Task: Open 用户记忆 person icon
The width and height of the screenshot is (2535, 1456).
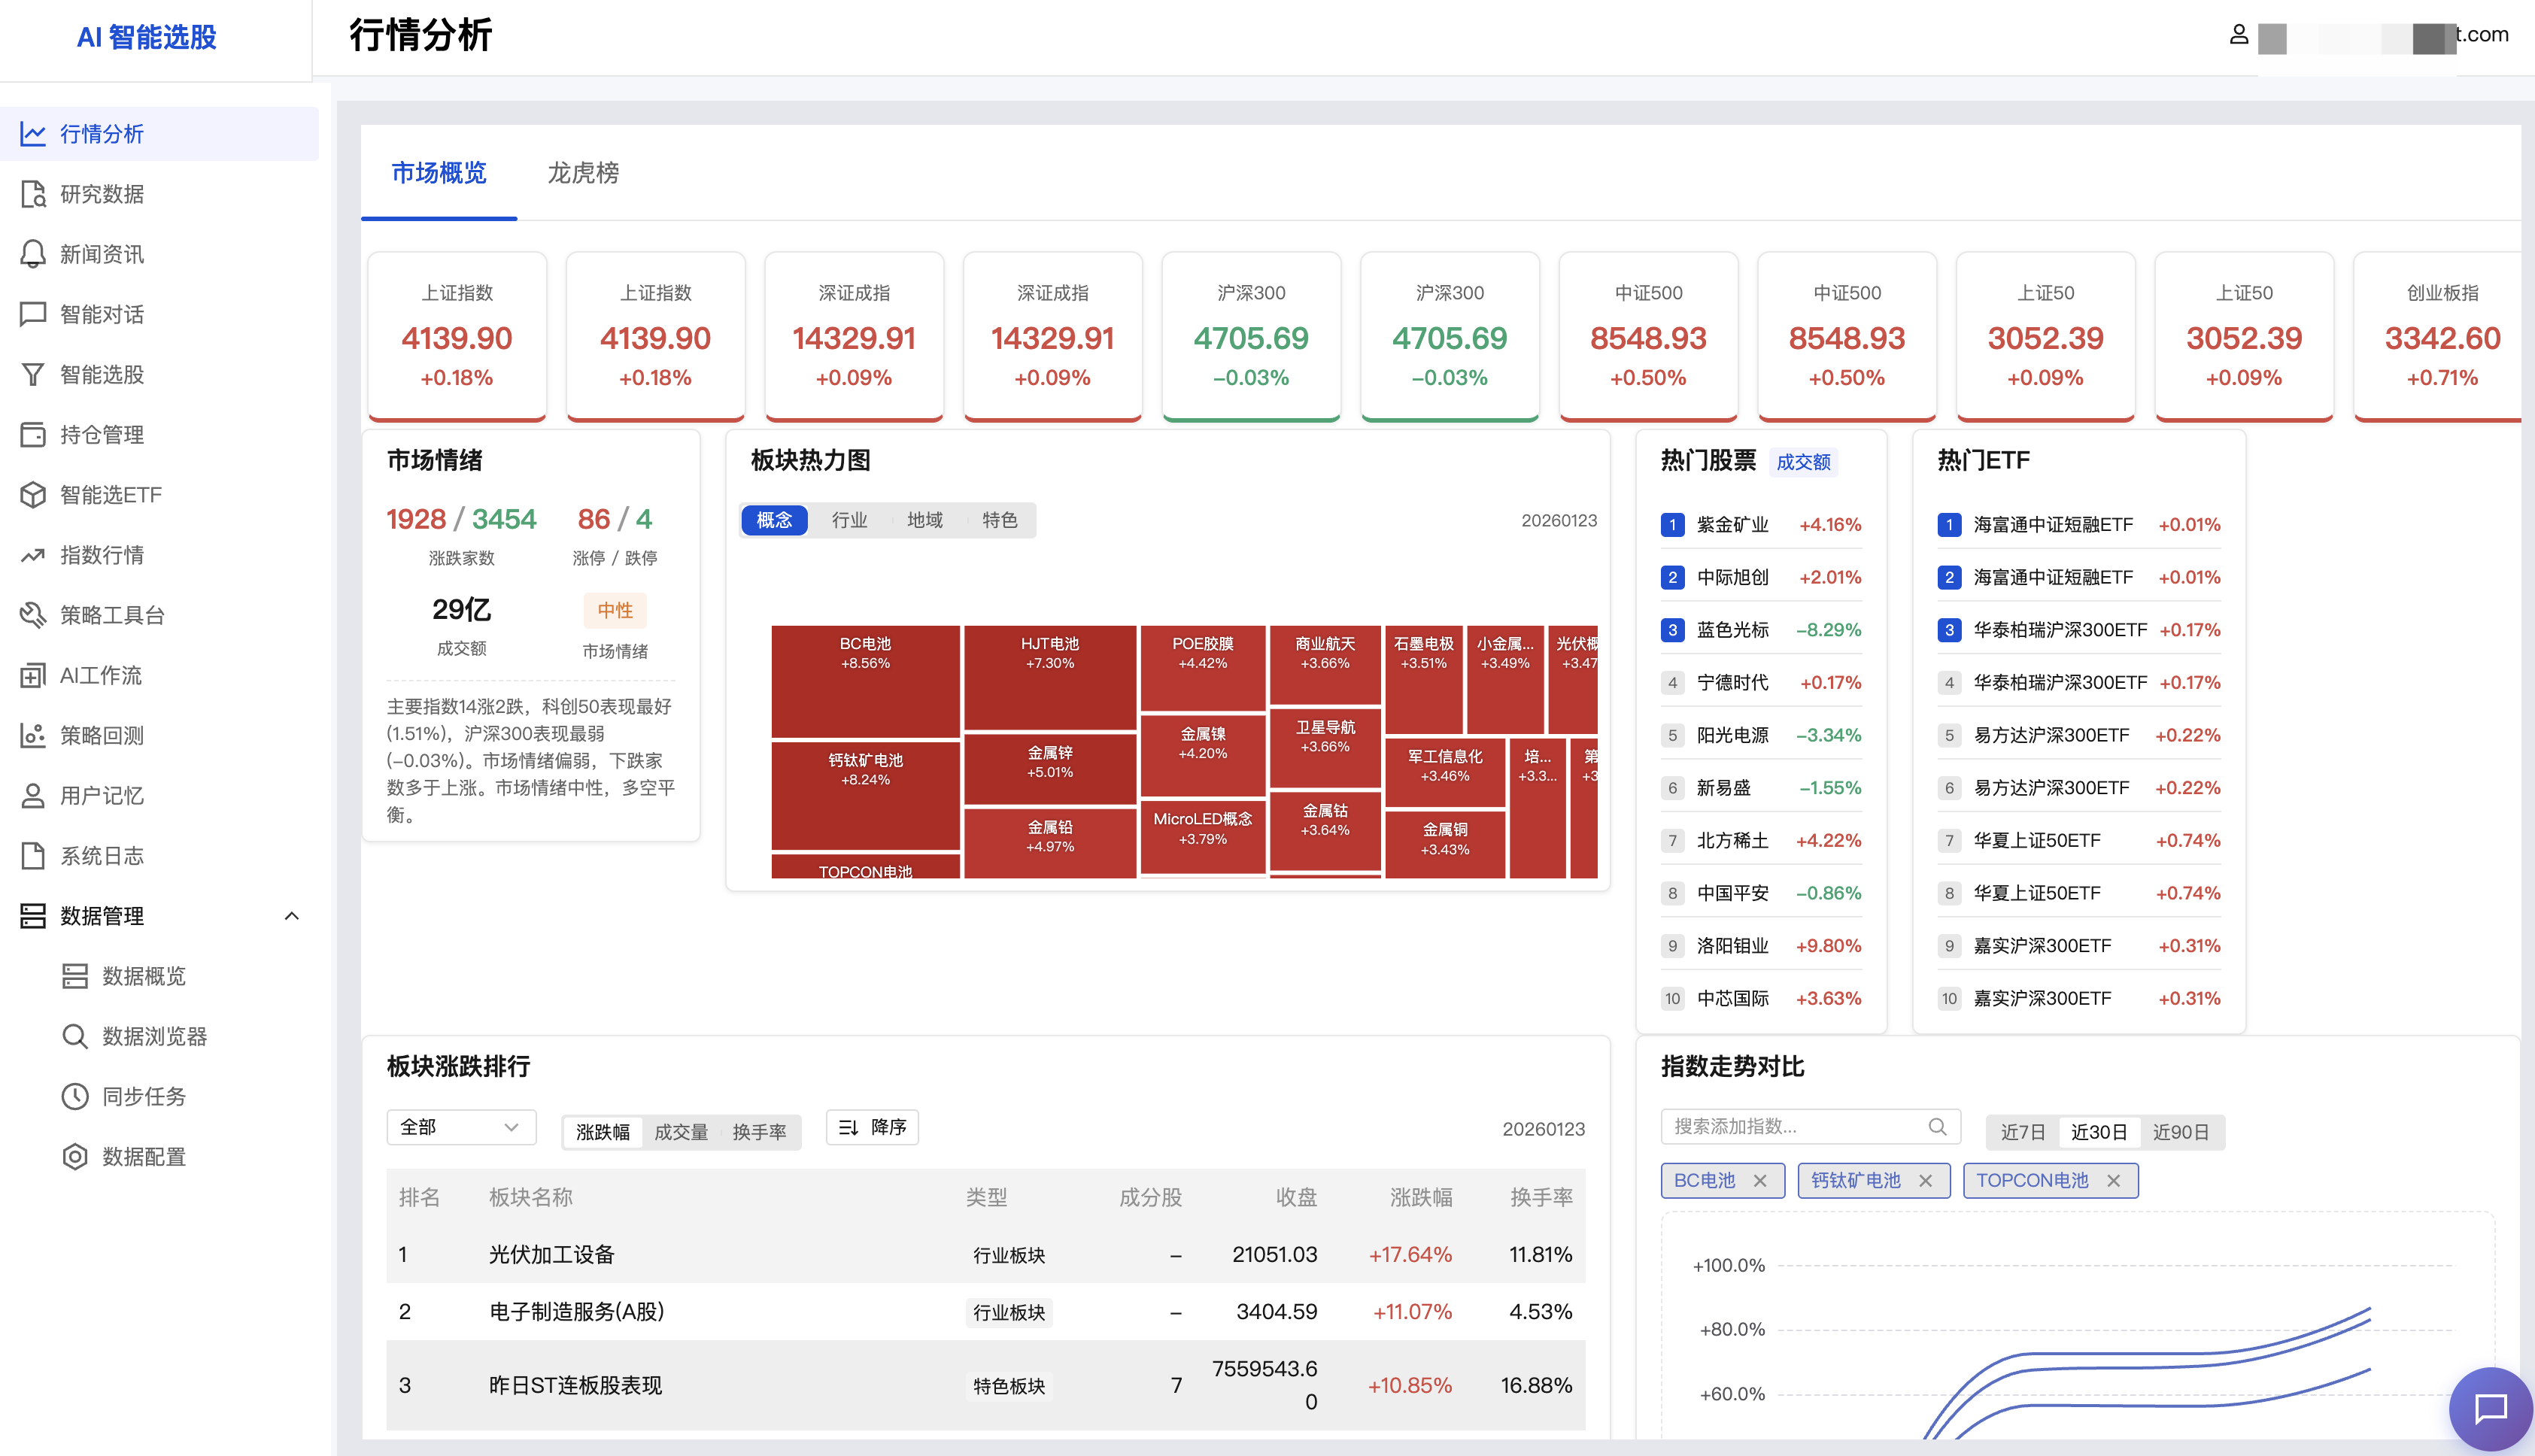Action: 33,795
